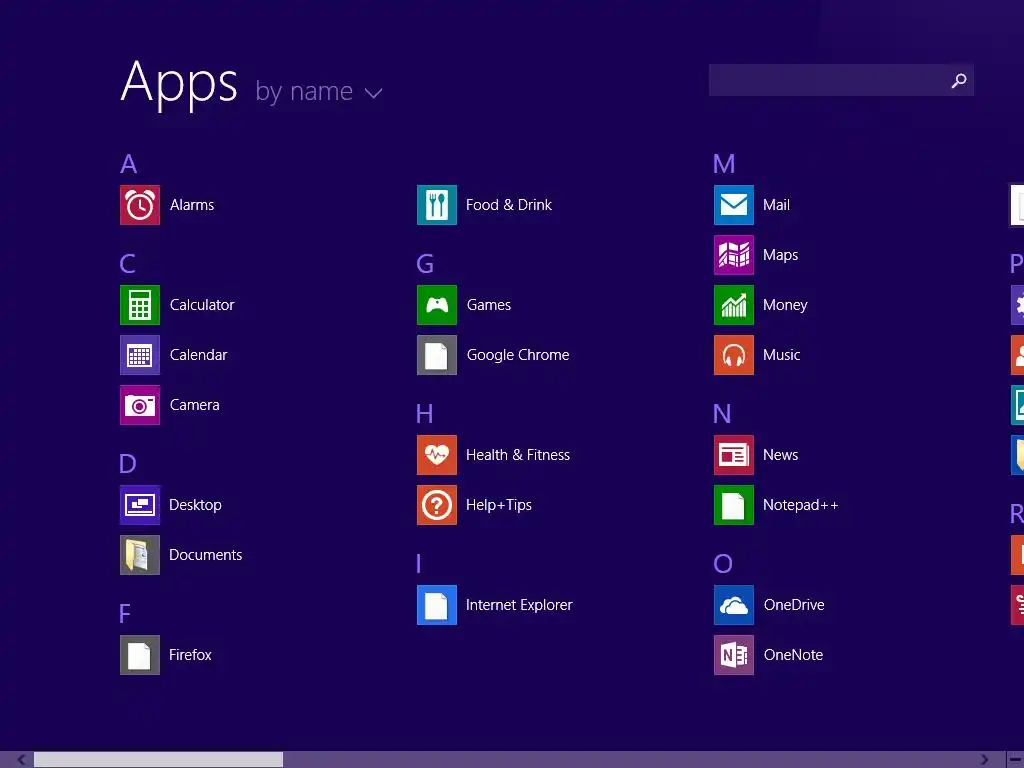The image size is (1024, 768).
Task: Open the Health & Fitness heart icon
Action: pyautogui.click(x=437, y=455)
